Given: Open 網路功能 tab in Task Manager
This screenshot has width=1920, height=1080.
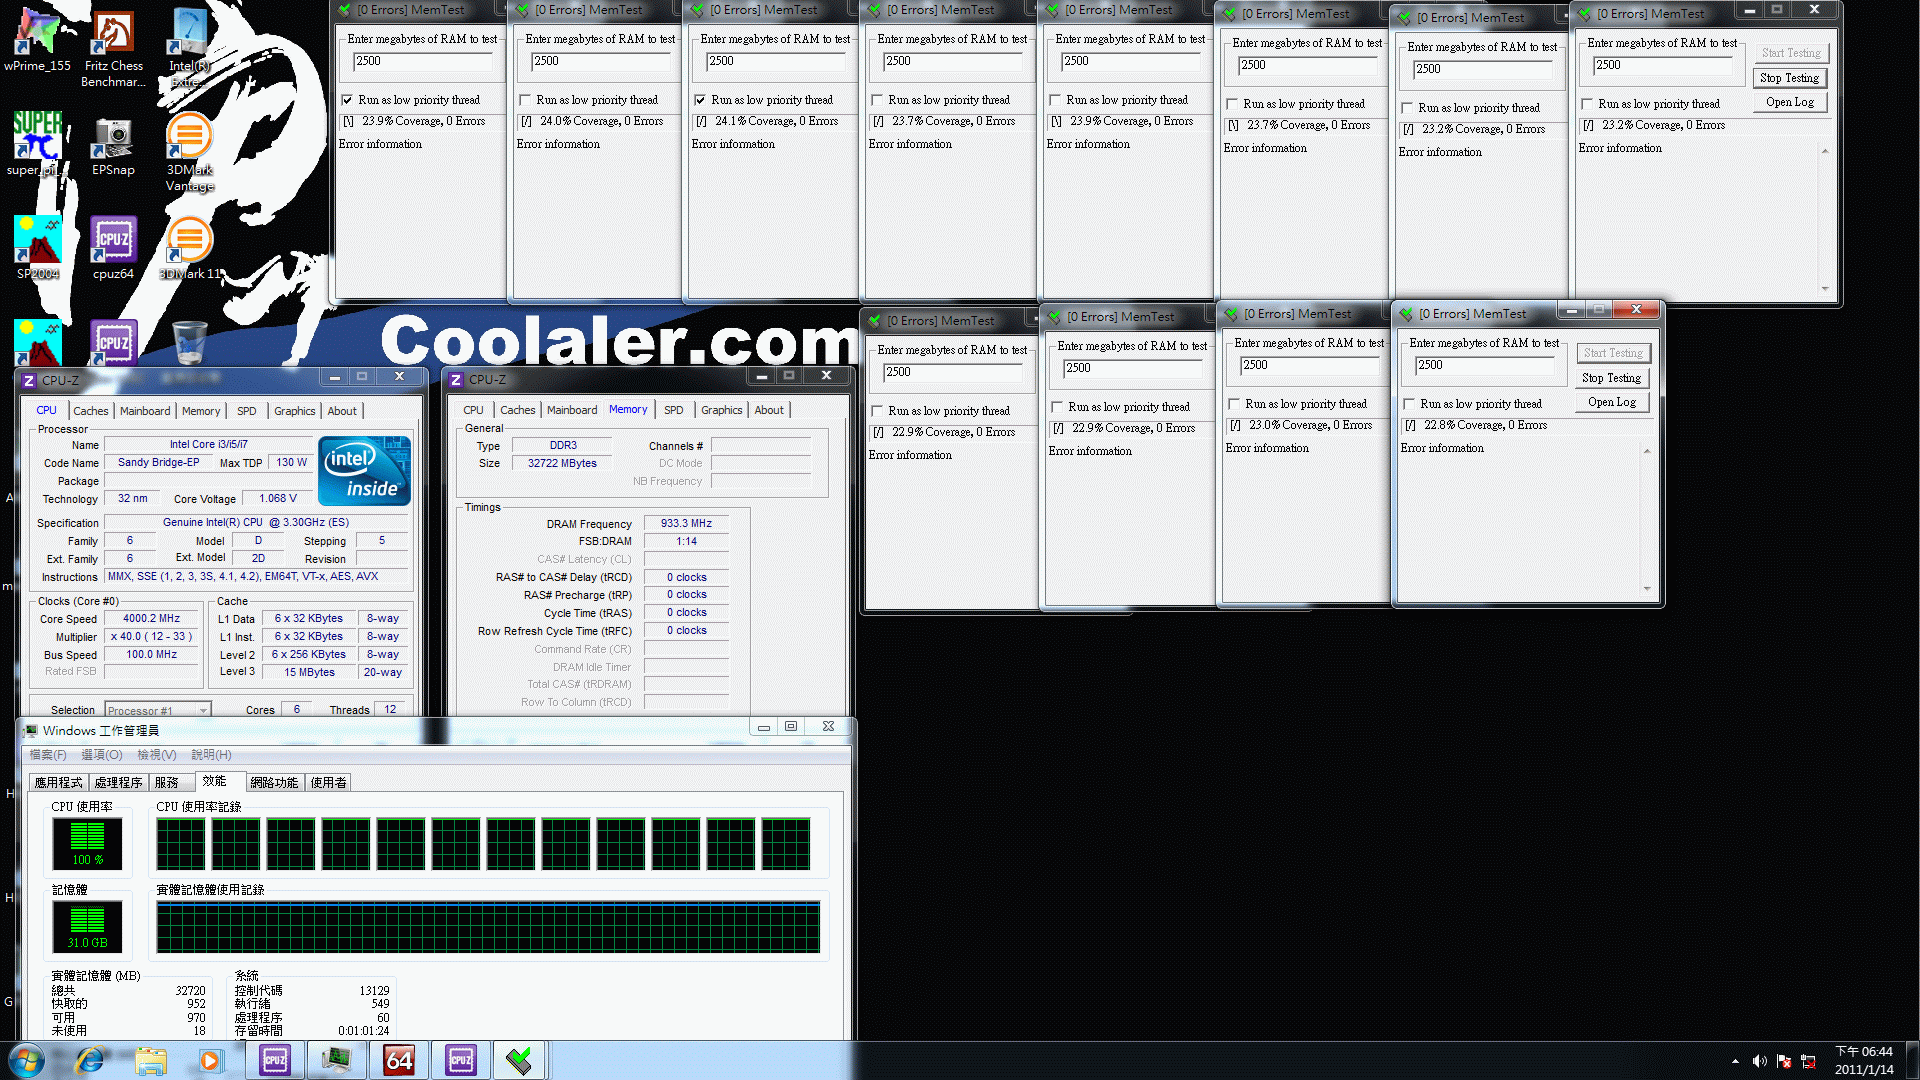Looking at the screenshot, I should [274, 783].
